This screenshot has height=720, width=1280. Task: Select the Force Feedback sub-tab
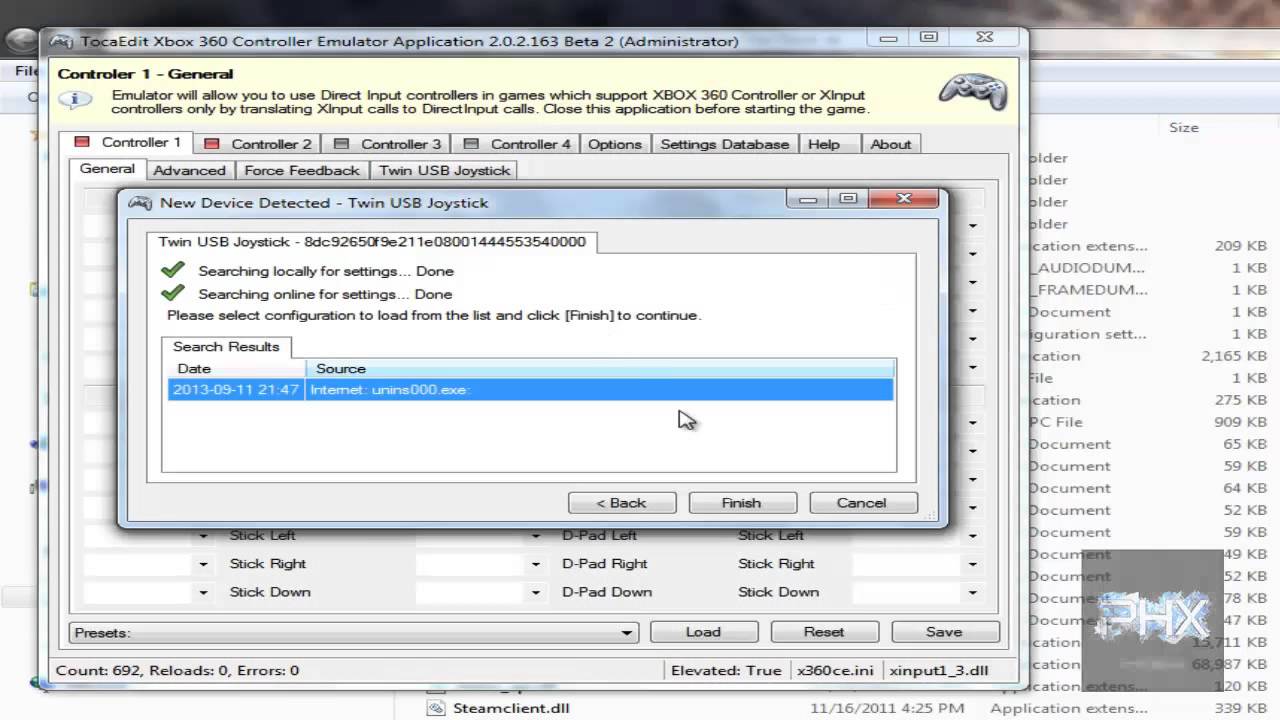pos(302,170)
